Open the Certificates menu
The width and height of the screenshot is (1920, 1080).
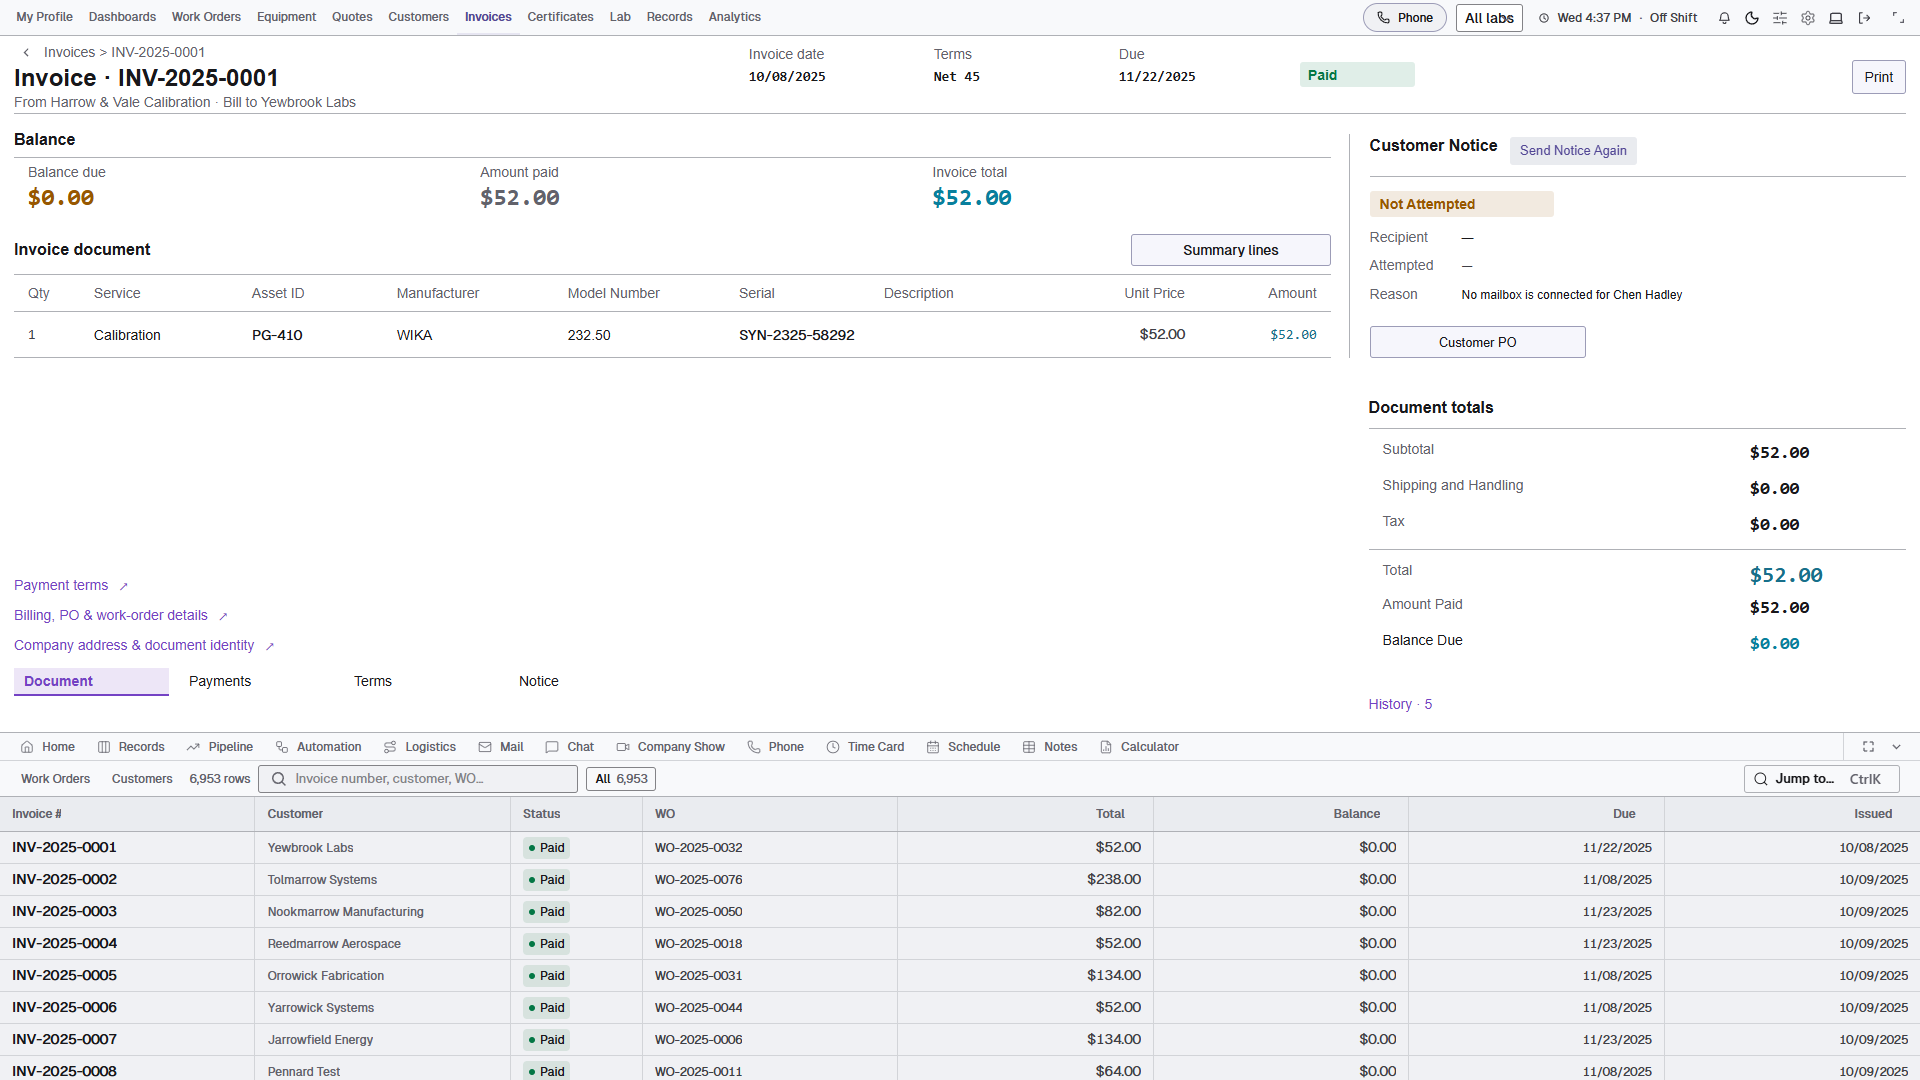click(x=560, y=17)
